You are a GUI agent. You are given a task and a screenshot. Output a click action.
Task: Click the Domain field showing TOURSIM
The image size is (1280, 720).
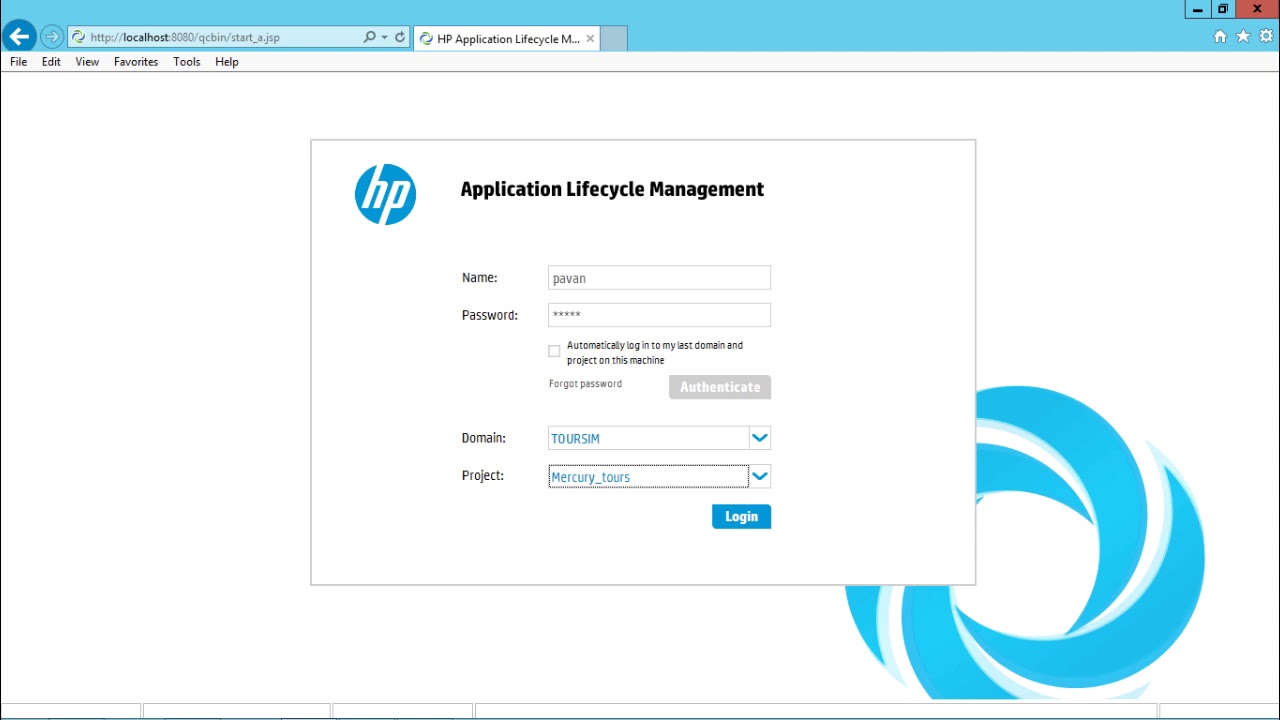648,438
